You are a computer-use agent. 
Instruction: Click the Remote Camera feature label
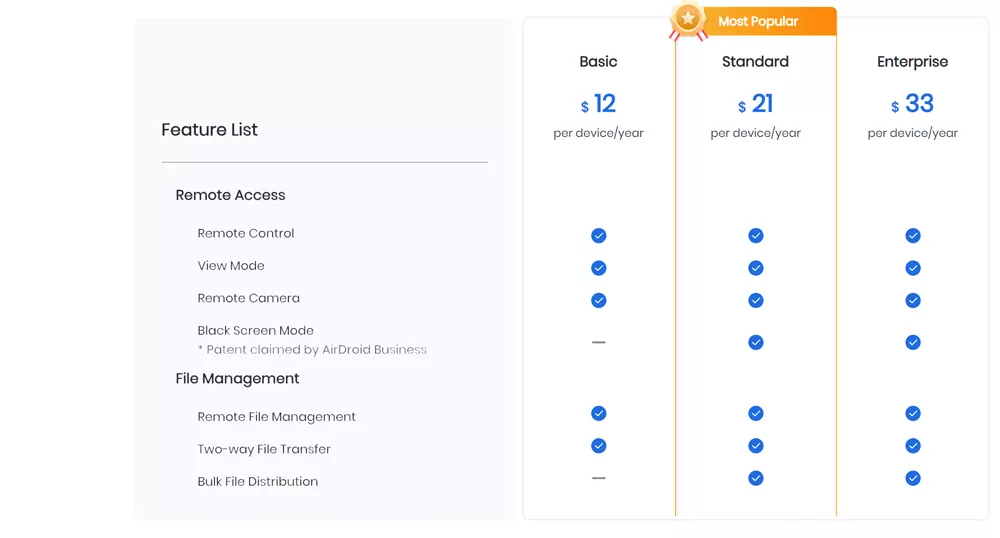(x=248, y=298)
